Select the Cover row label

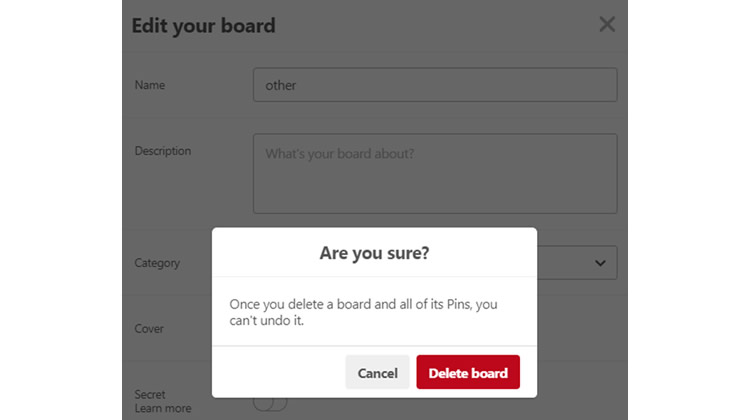coord(149,328)
